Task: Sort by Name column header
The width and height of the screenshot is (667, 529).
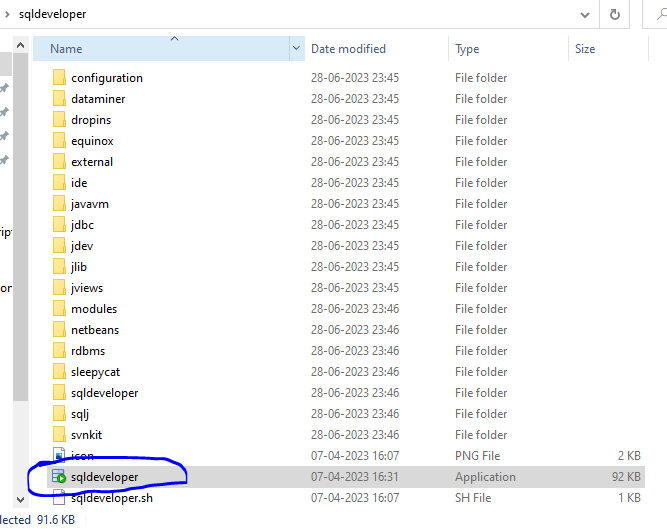Action: pos(162,48)
